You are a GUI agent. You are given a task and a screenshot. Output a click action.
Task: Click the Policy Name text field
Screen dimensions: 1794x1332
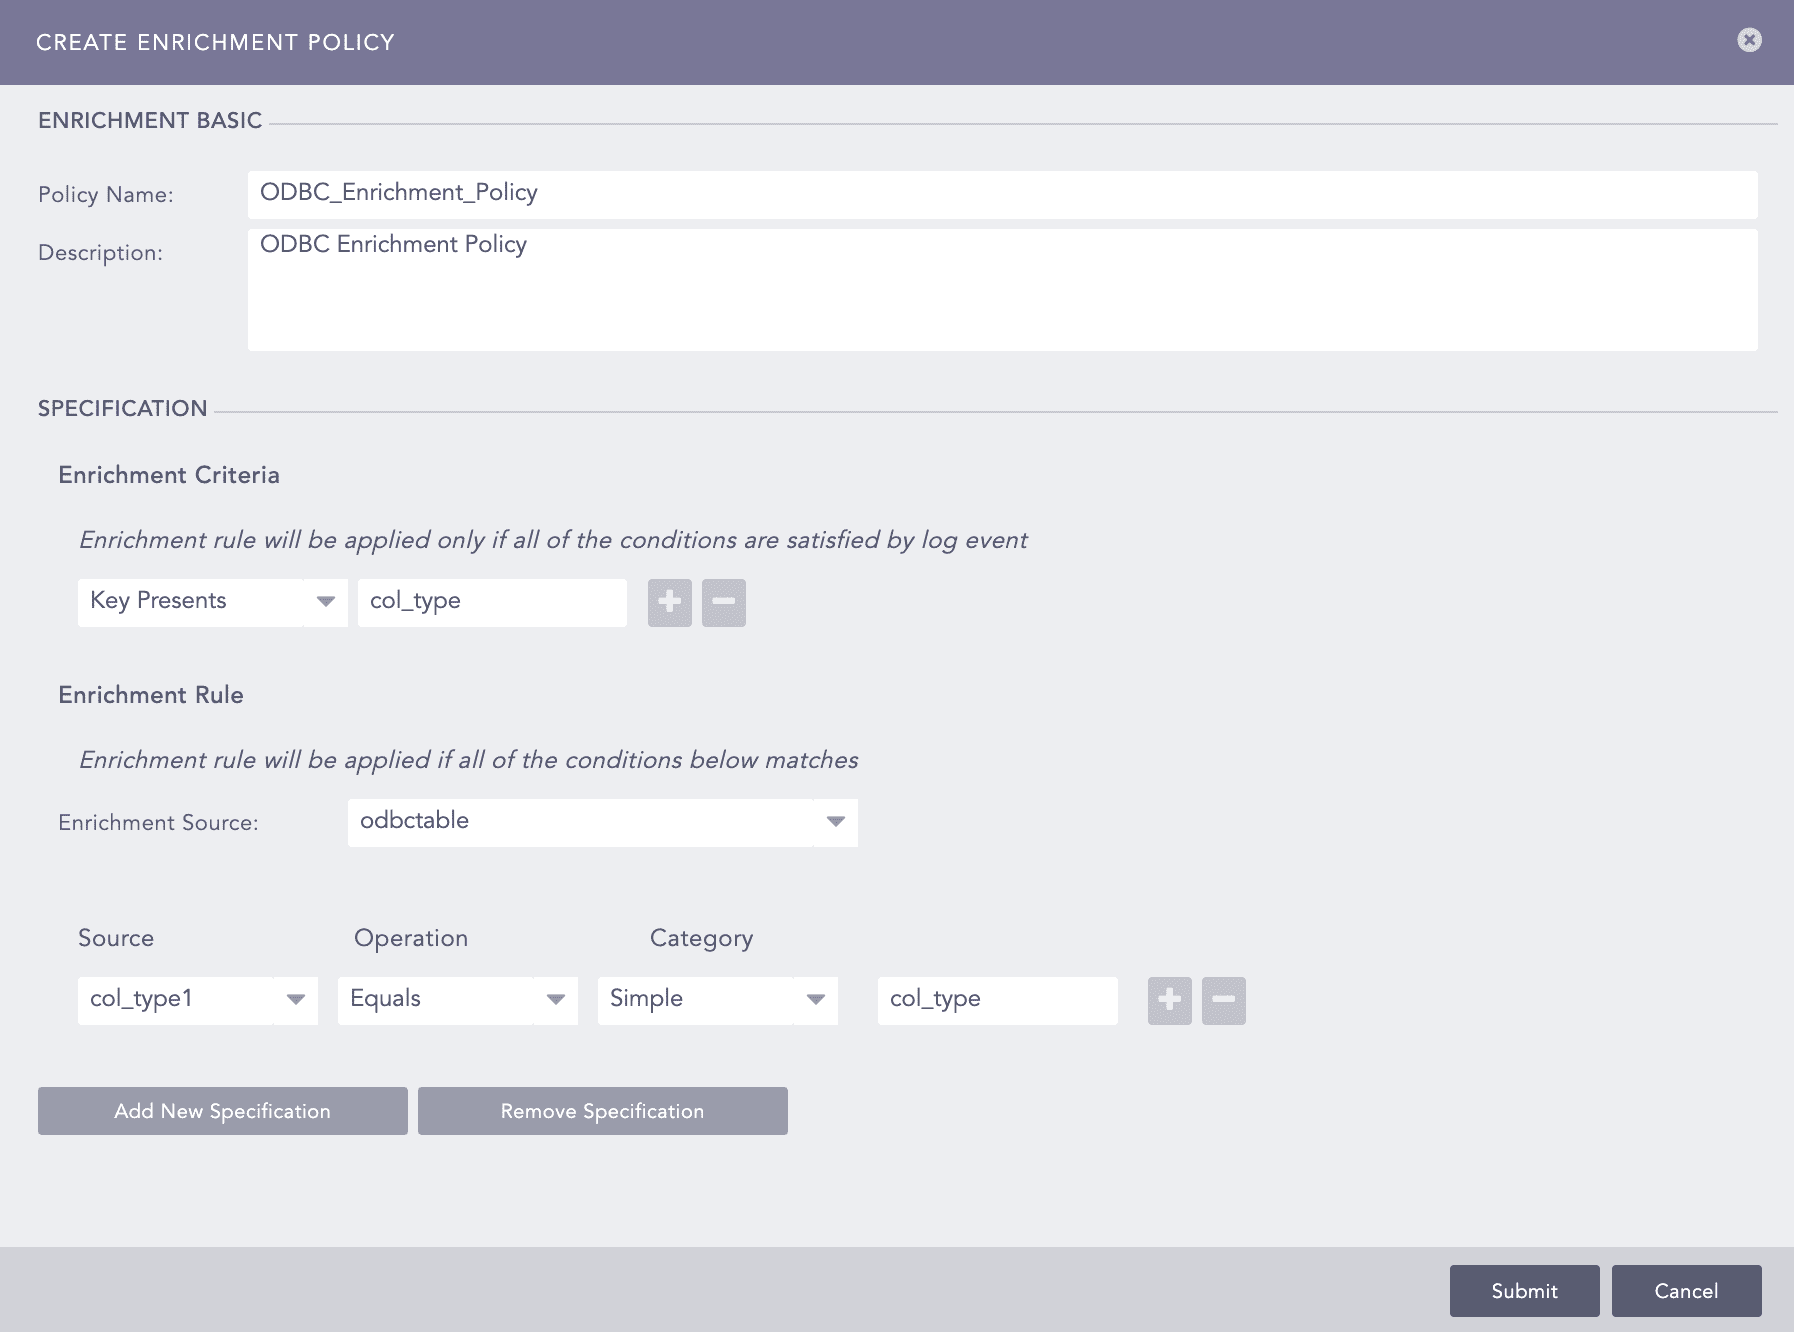[x=1001, y=194]
